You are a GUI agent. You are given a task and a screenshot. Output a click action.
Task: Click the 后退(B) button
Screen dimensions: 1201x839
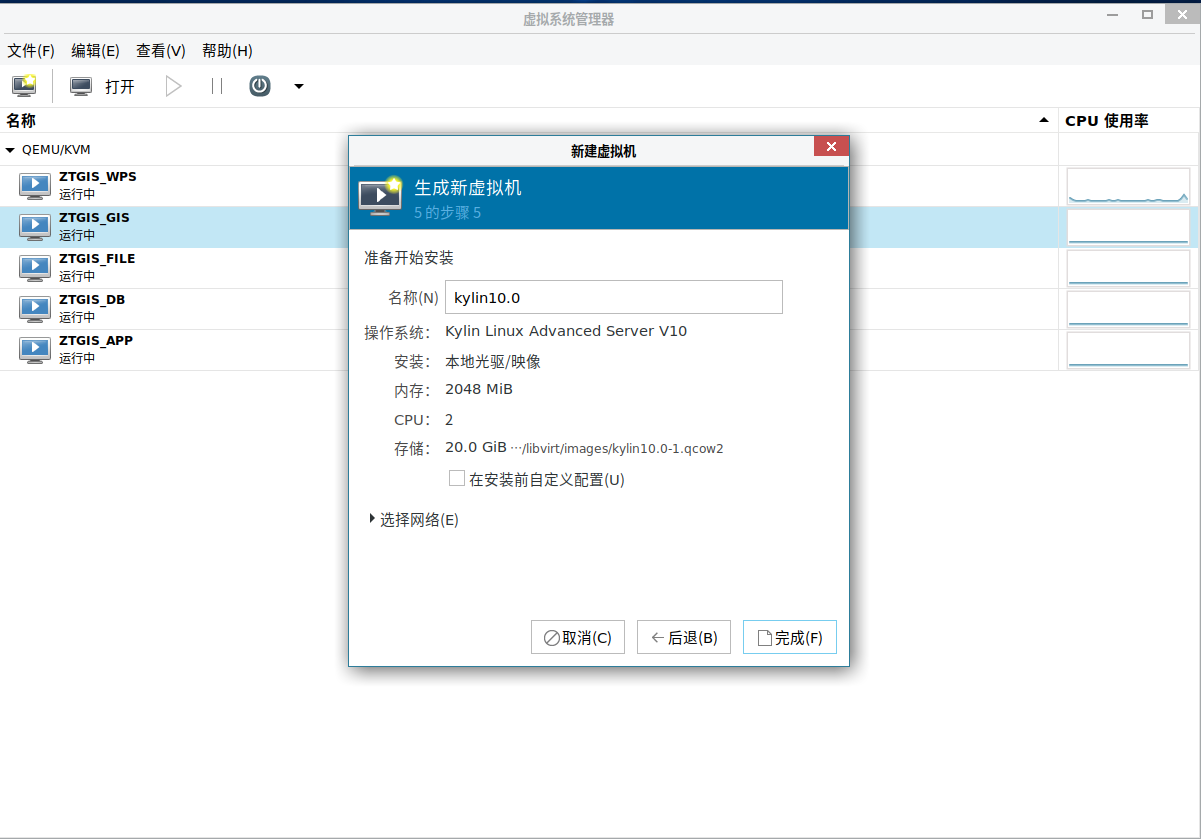[x=683, y=638]
